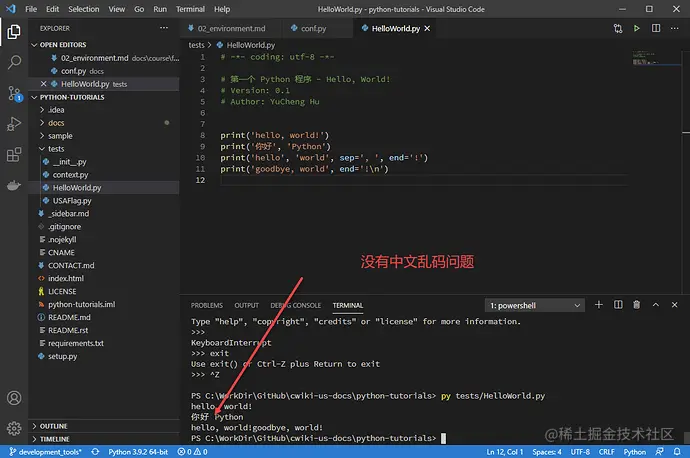
Task: Place cursor on empty line 12
Action: pos(423,180)
